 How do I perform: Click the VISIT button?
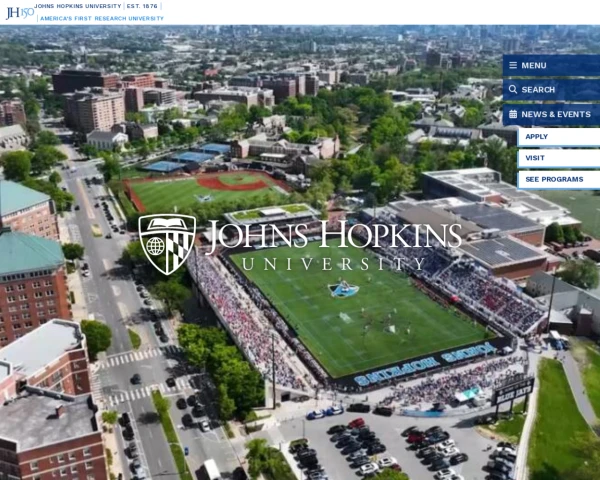point(559,158)
